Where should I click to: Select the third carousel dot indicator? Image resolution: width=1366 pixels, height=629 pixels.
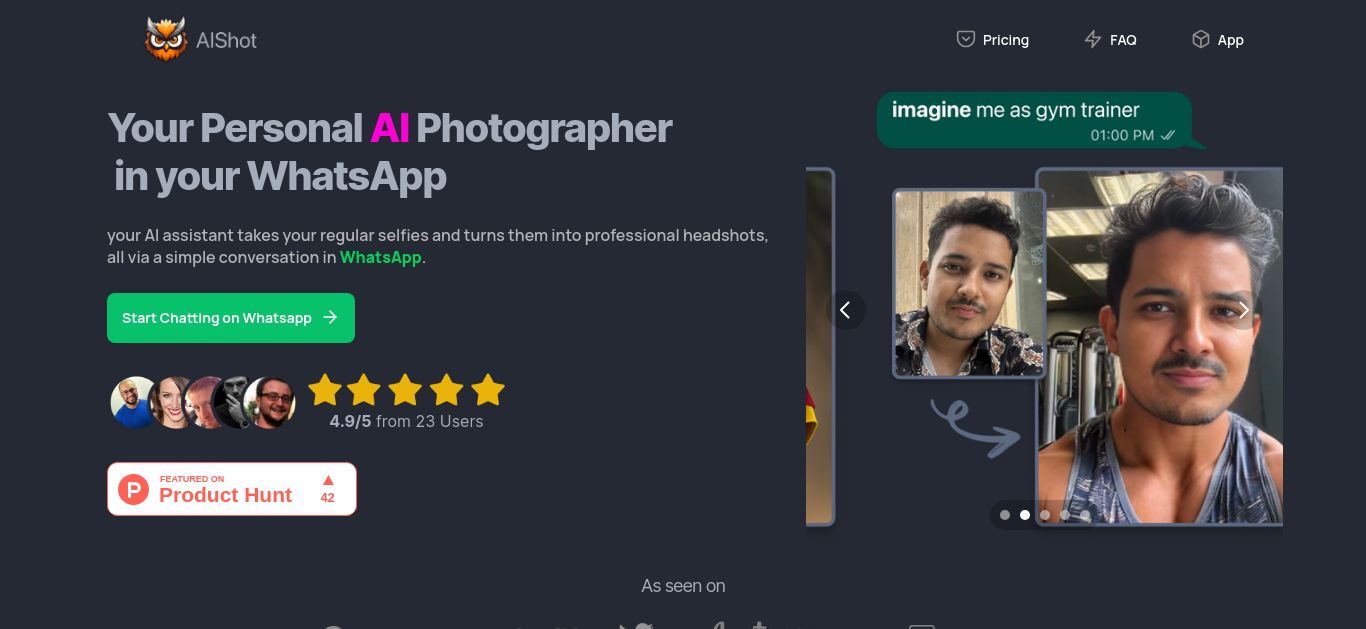point(1045,515)
